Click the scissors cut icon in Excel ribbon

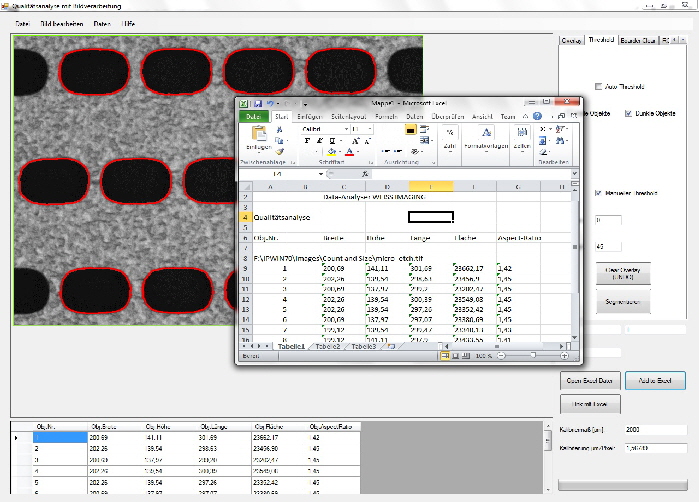point(279,130)
